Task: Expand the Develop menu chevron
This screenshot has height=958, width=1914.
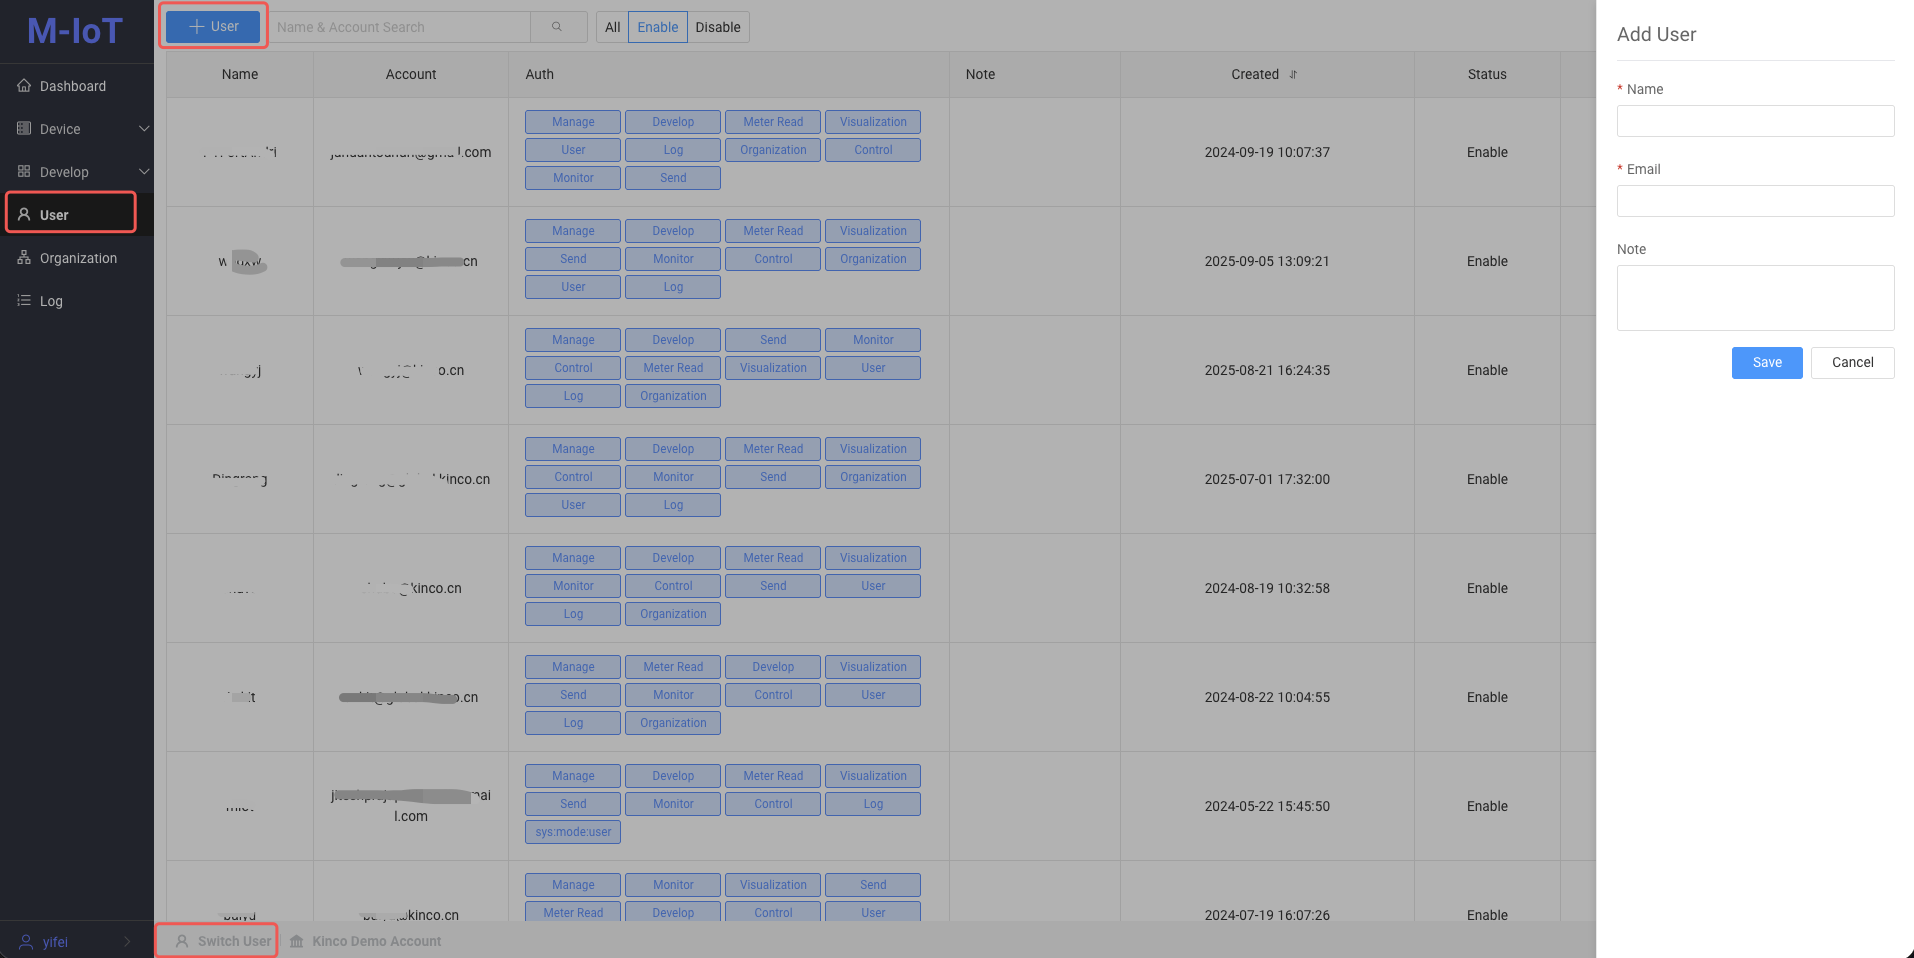Action: [143, 172]
